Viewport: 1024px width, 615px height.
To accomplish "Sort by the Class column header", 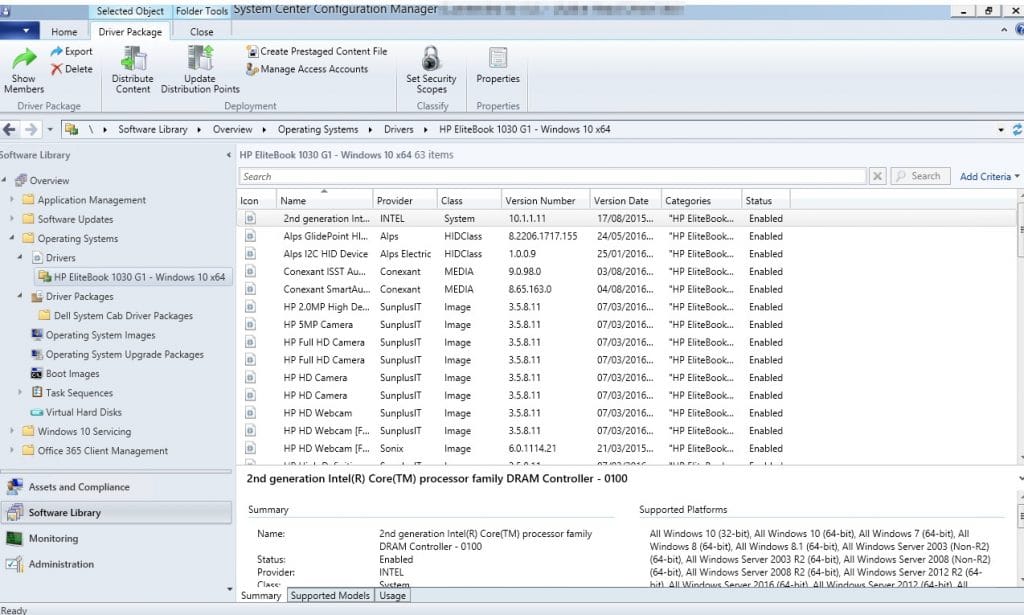I will [x=469, y=200].
